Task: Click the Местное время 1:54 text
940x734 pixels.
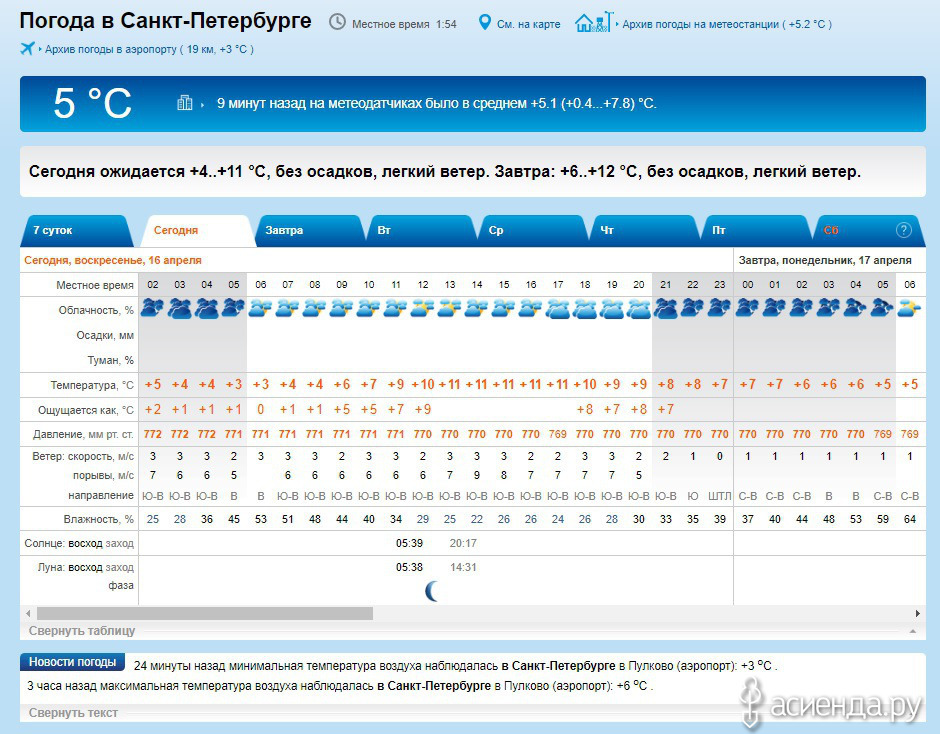Action: tap(404, 24)
